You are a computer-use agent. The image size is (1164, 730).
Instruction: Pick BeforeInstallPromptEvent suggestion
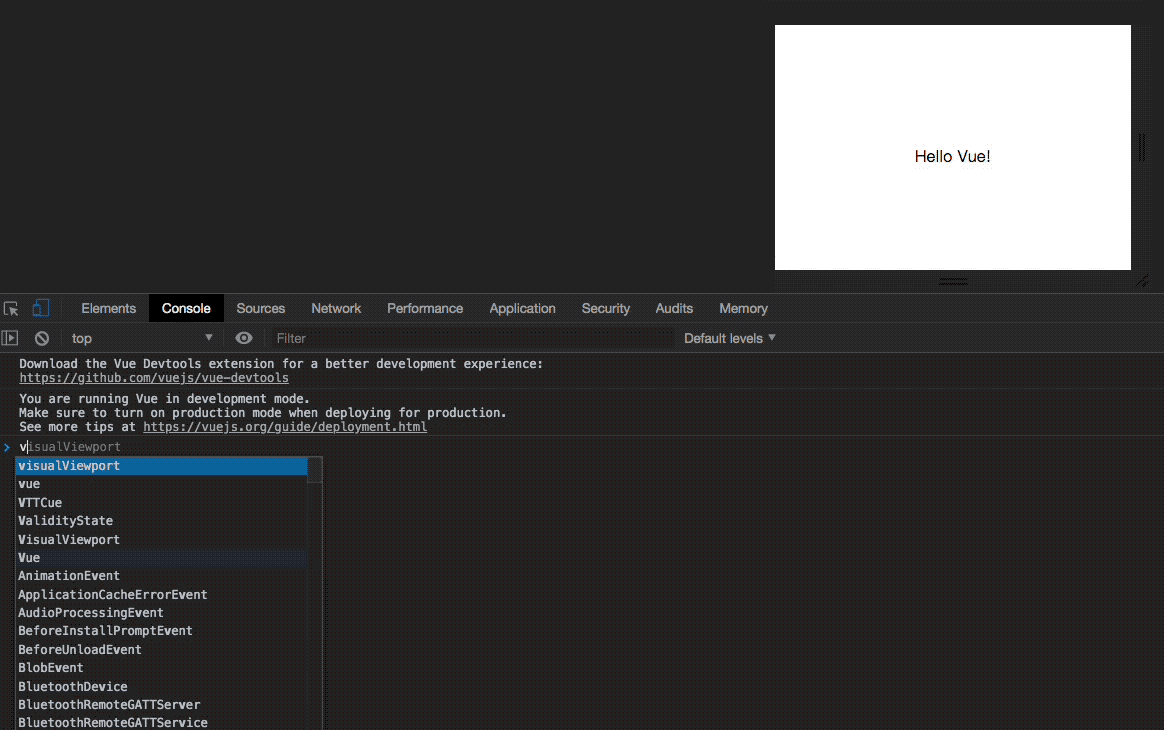click(161, 630)
